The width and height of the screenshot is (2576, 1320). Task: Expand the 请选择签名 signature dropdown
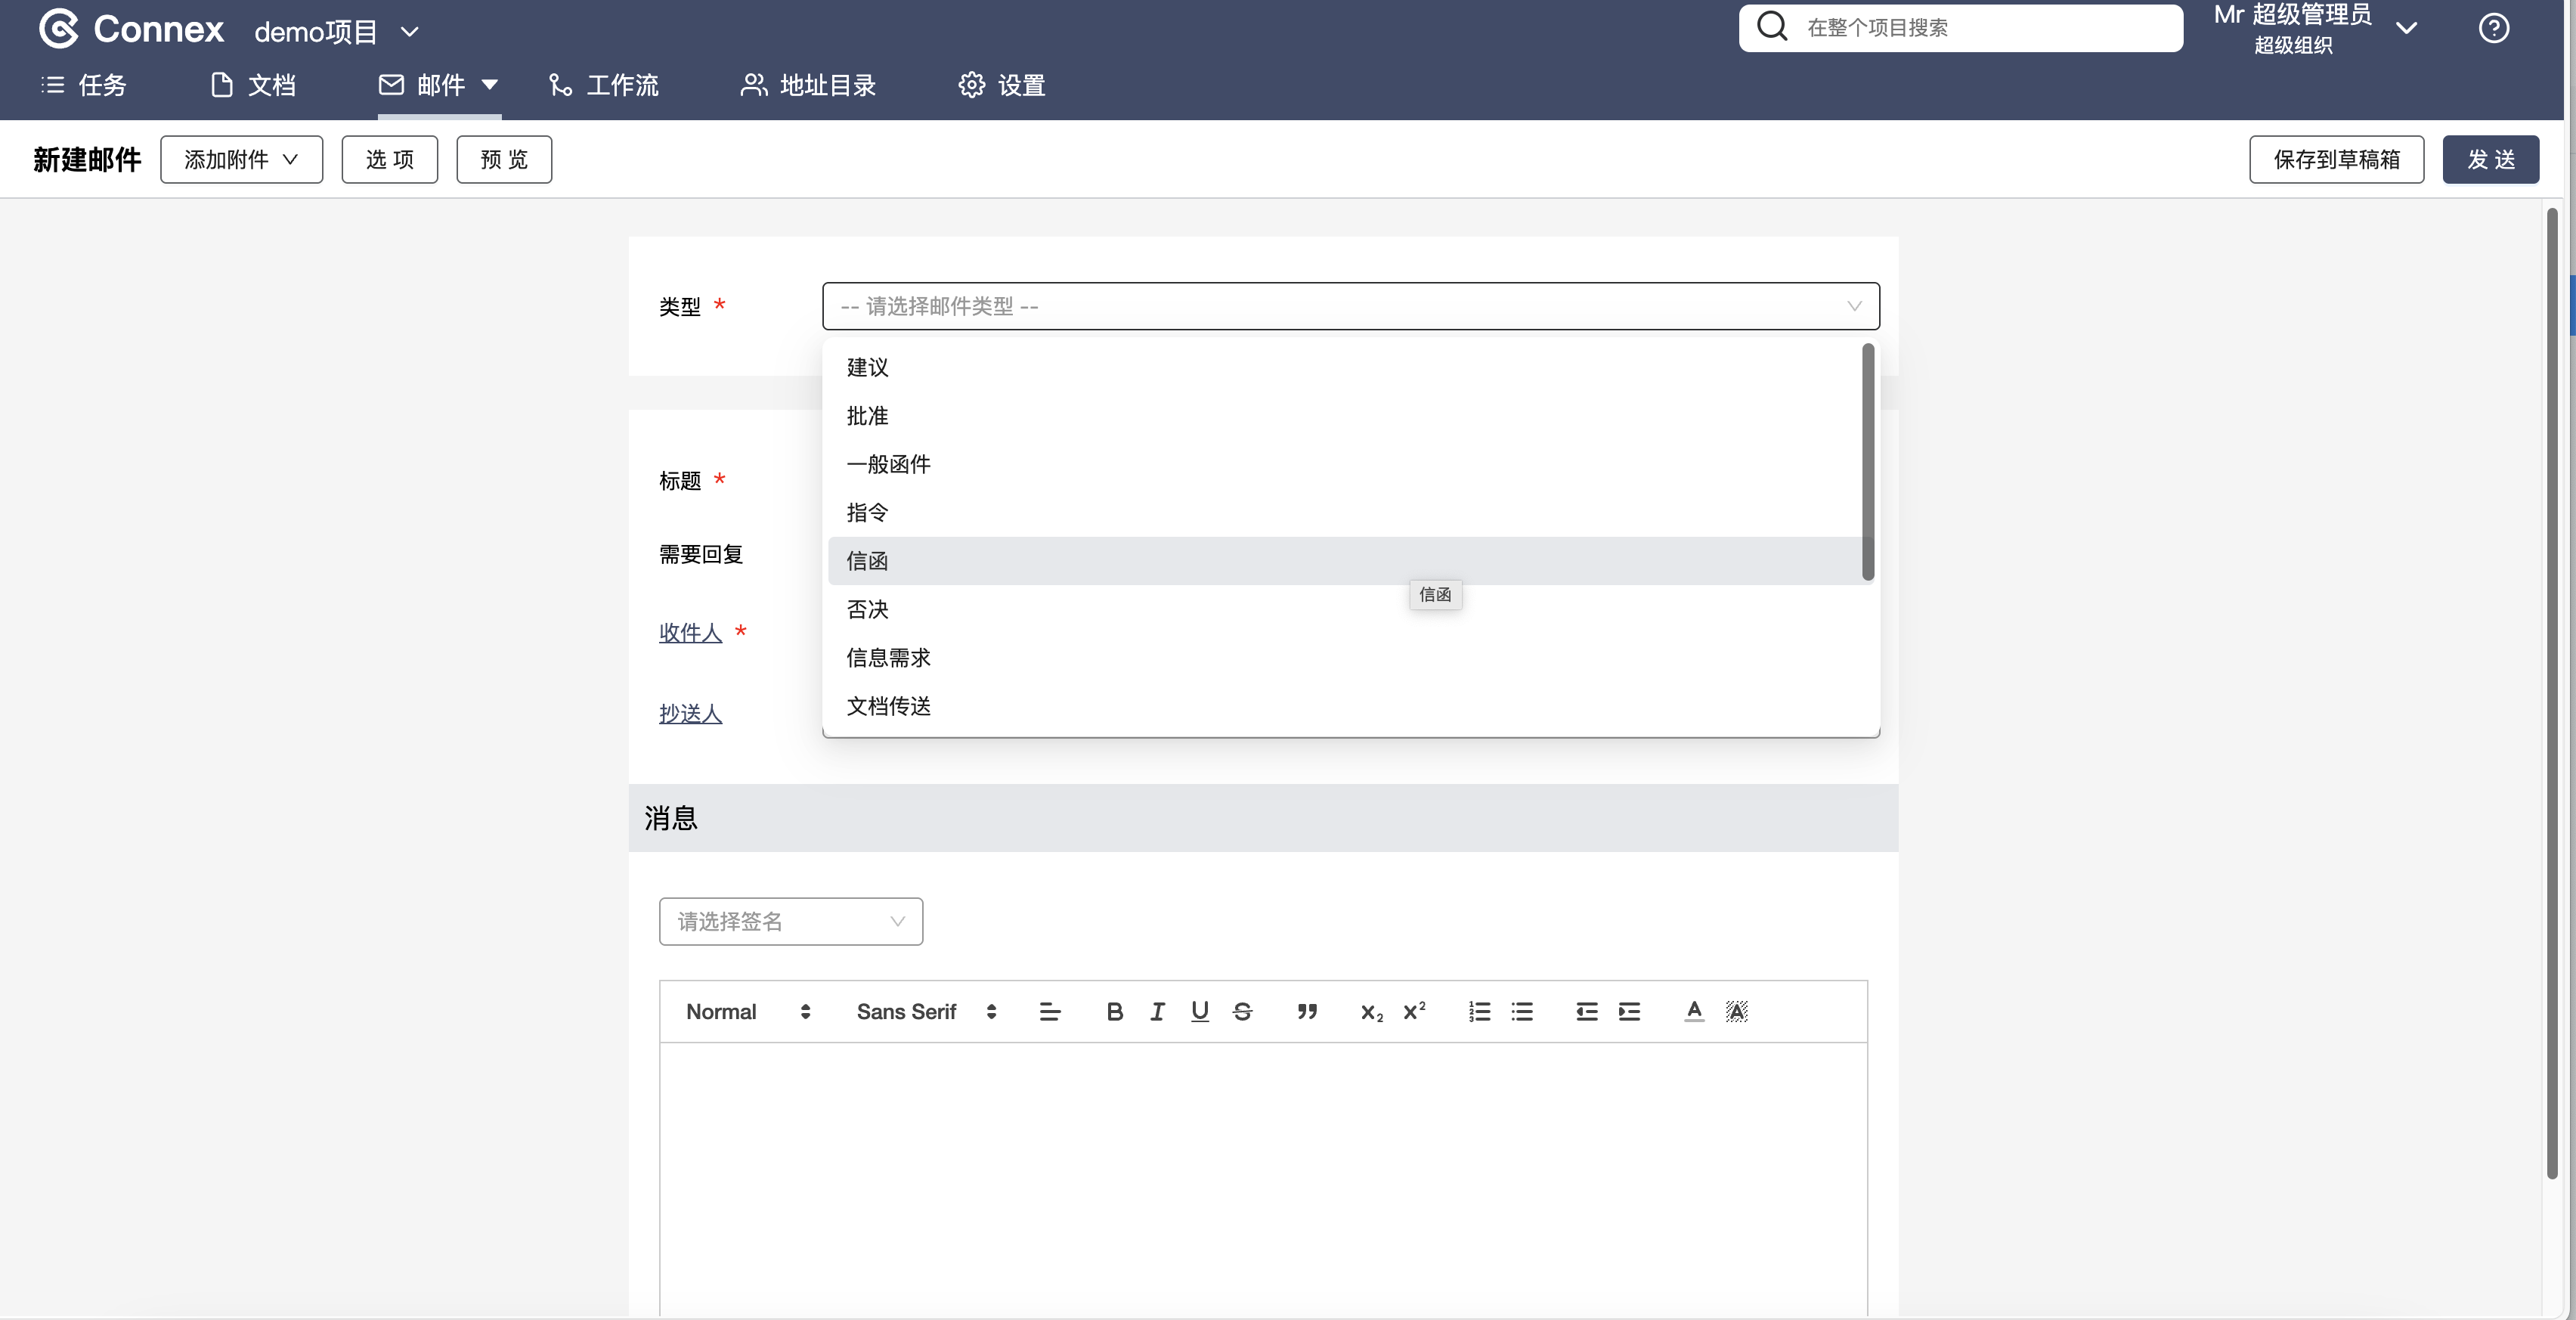pyautogui.click(x=790, y=921)
